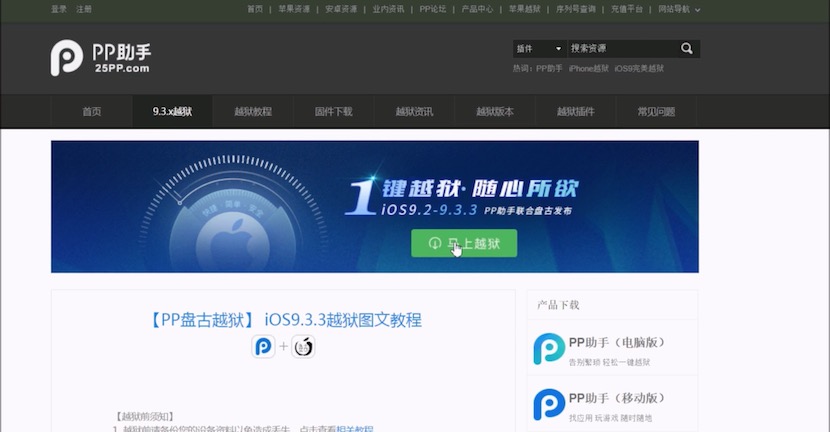The image size is (830, 432).
Task: Click hot word iPhone越狱
Action: click(x=589, y=68)
